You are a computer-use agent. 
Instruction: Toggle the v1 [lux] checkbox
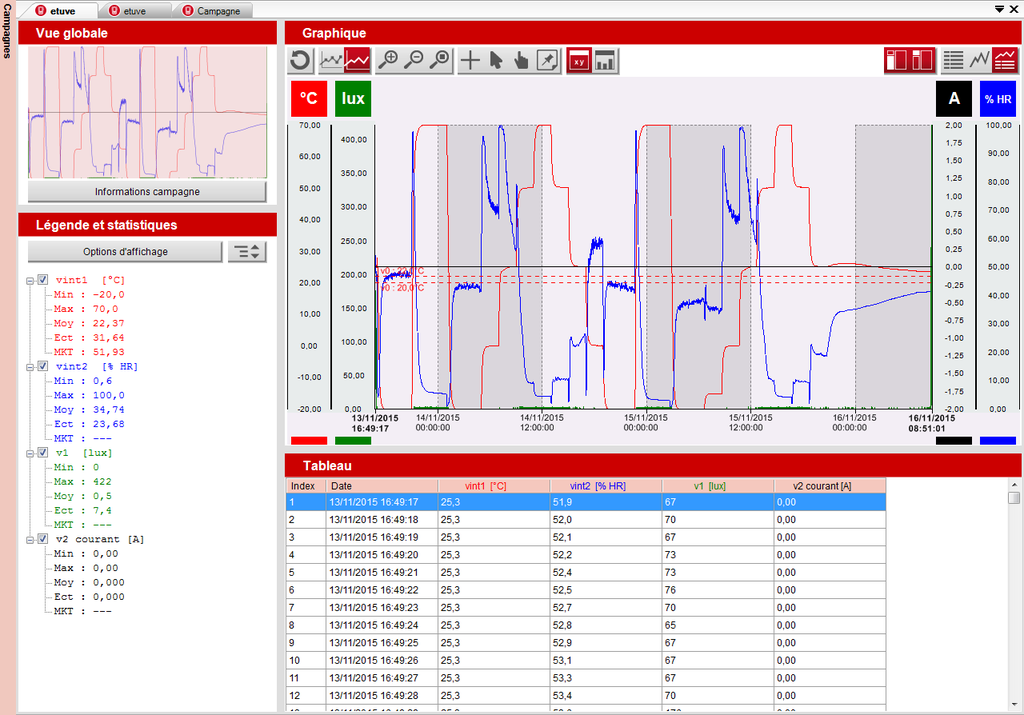click(x=43, y=453)
